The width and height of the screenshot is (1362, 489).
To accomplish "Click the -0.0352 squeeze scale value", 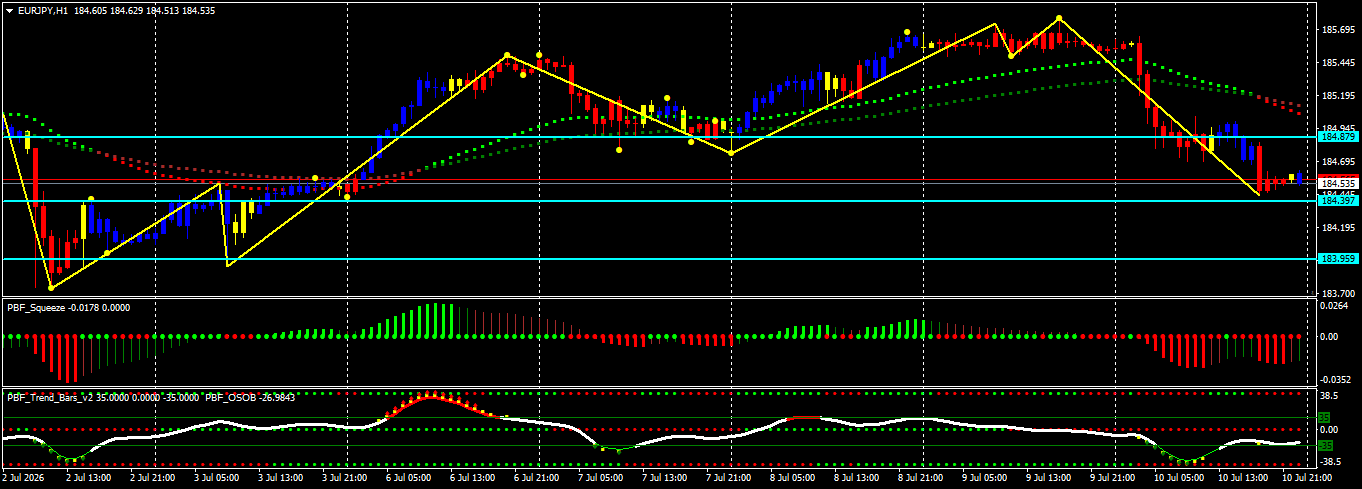I will pos(1338,380).
